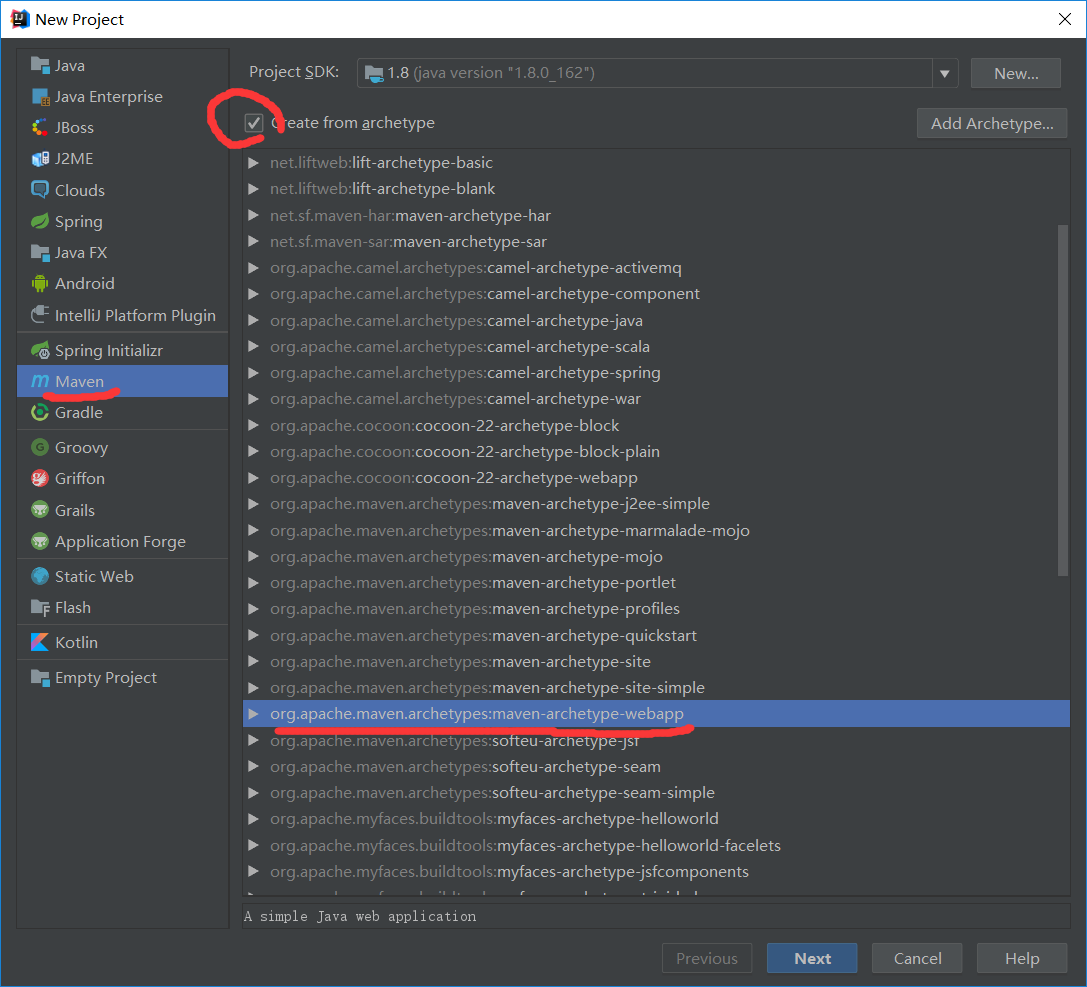Select lift-archetype-blank row
Viewport: 1087px width, 987px height.
coord(656,189)
